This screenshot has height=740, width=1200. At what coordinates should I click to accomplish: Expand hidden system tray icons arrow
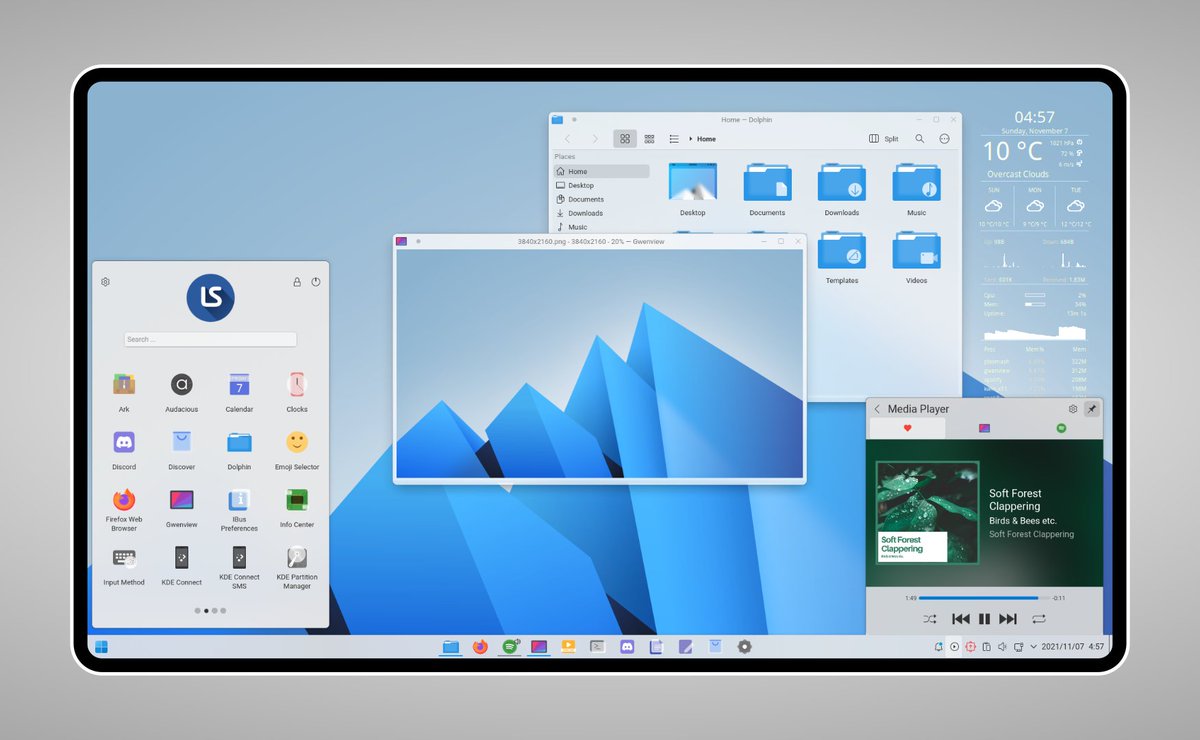[x=1033, y=647]
